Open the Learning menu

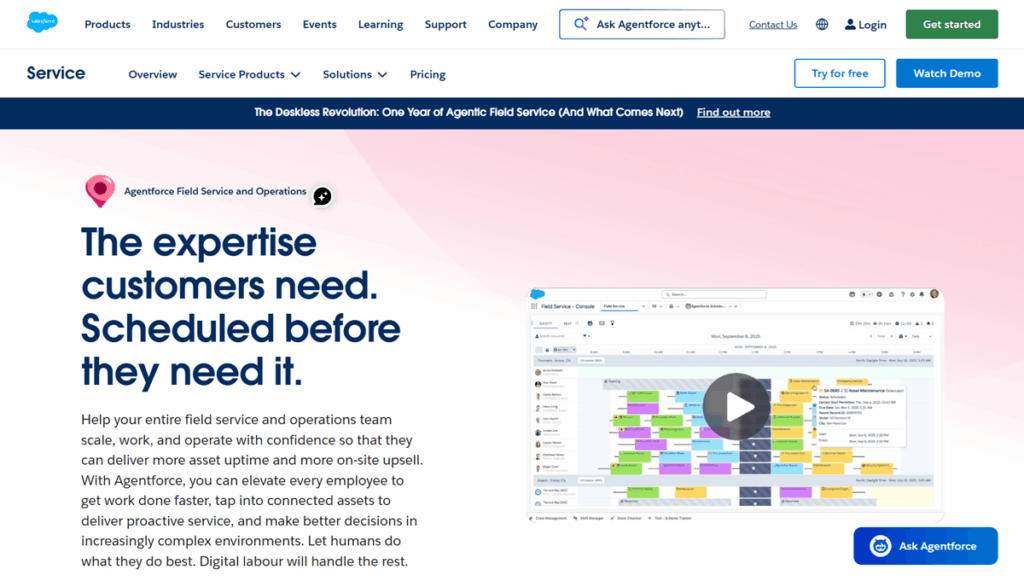(380, 24)
